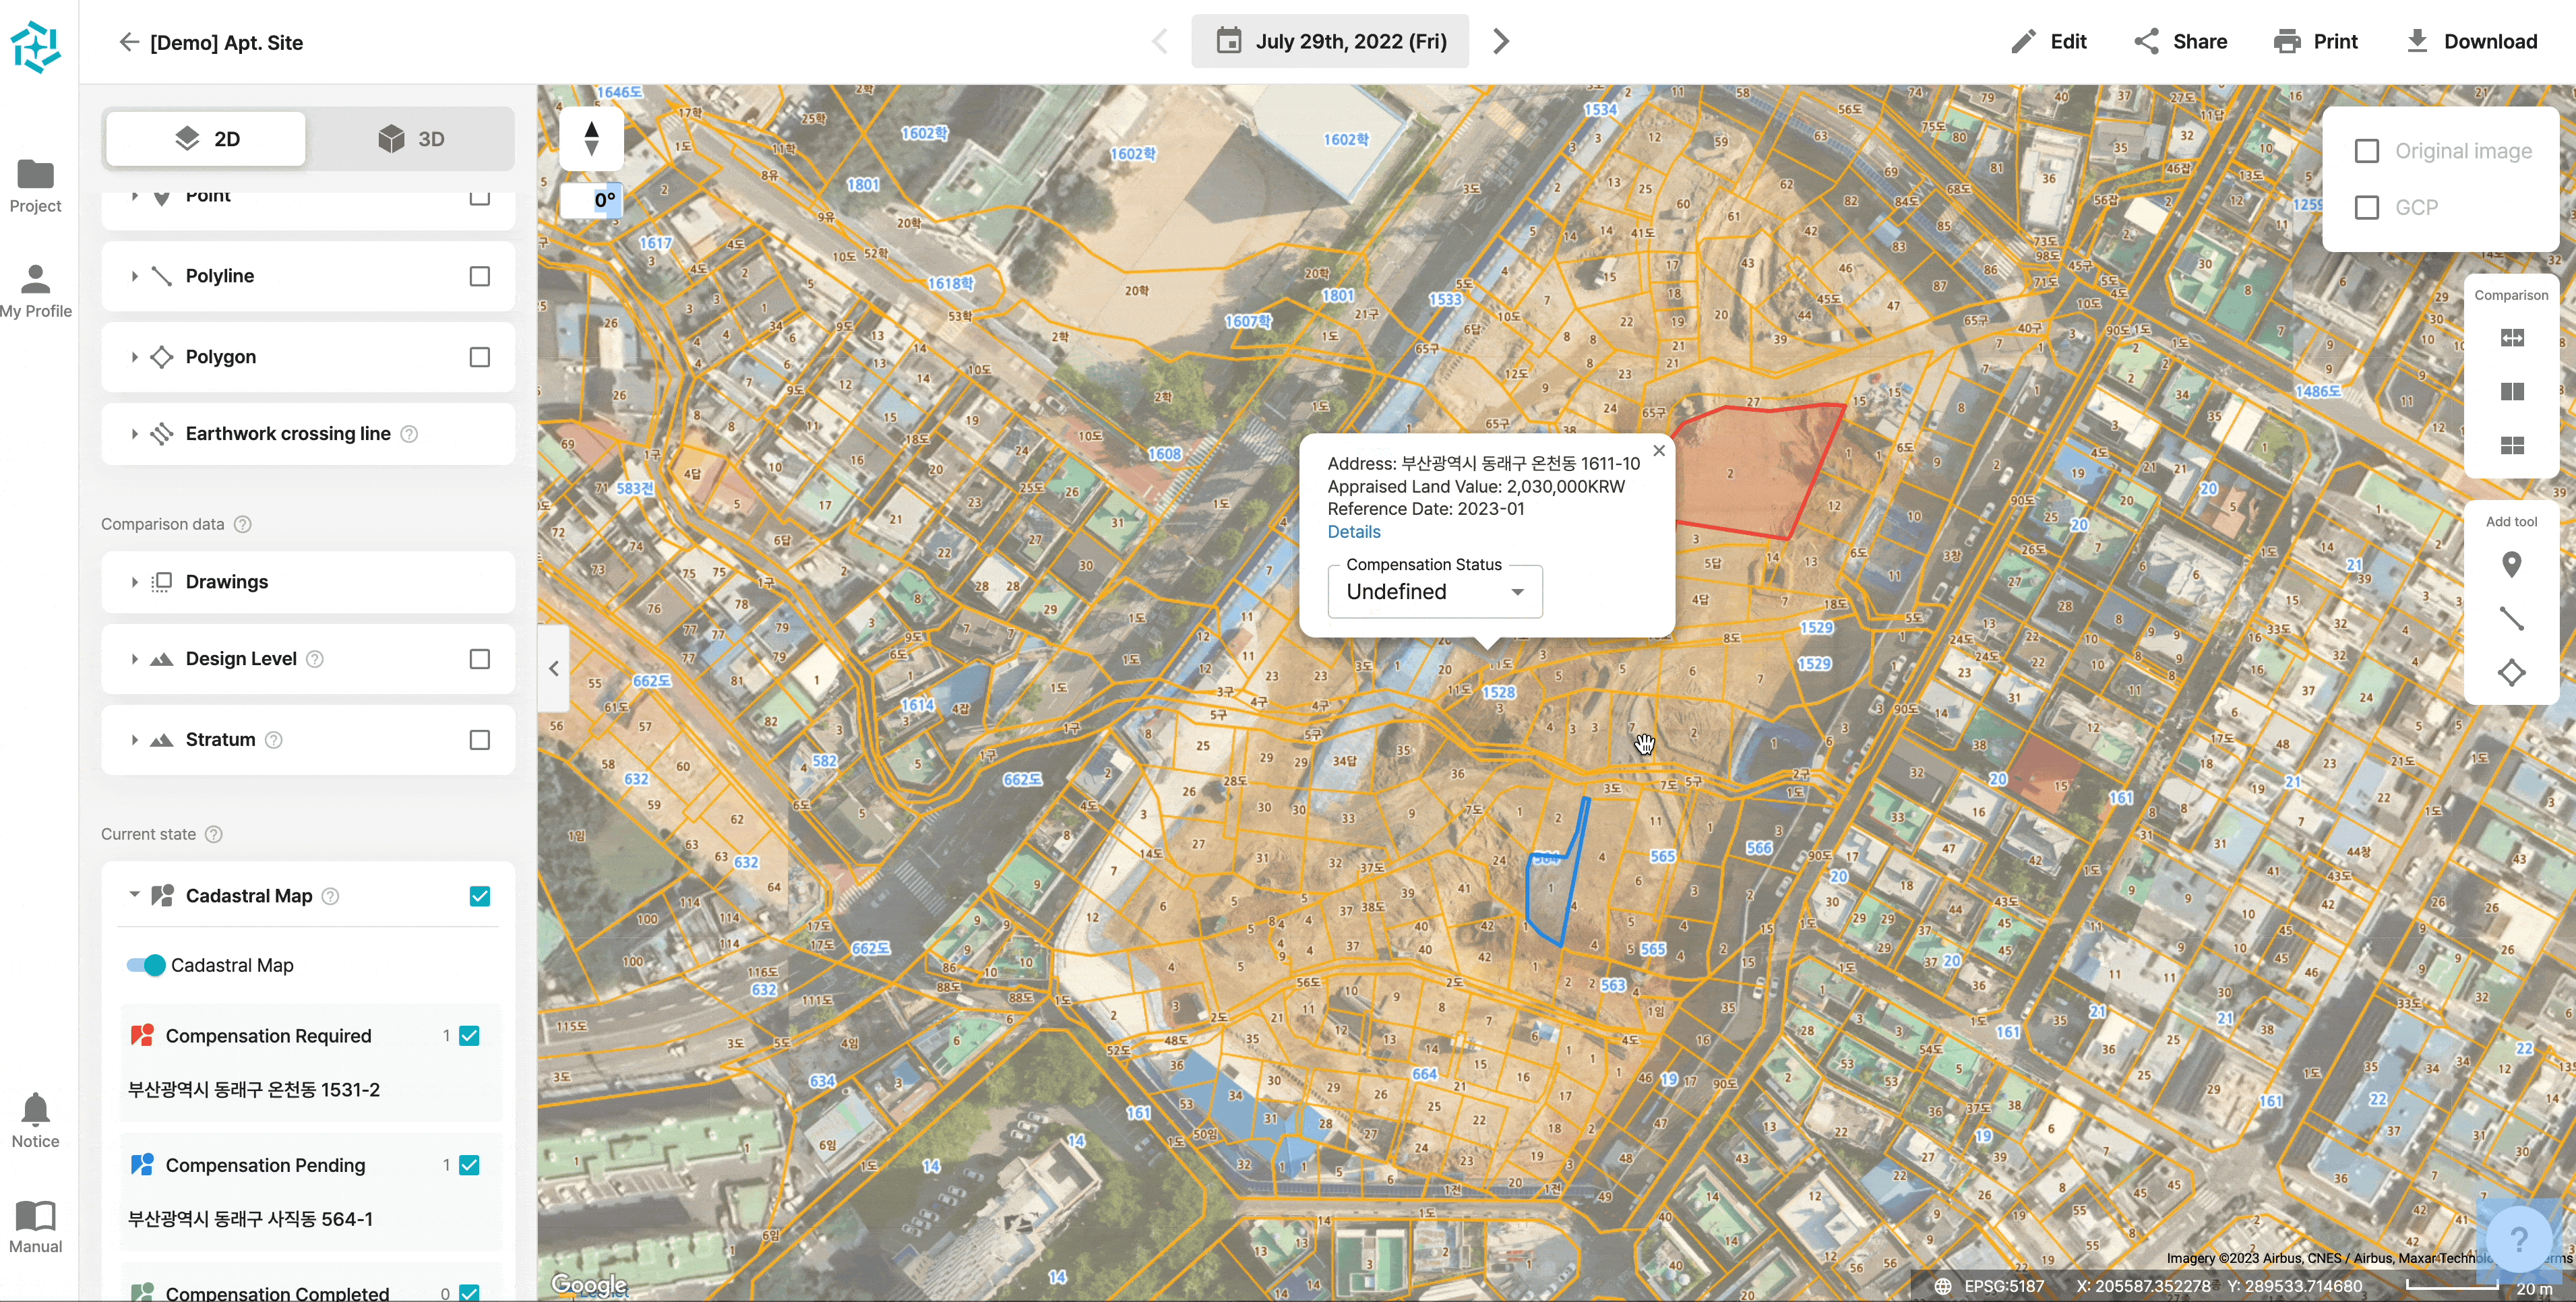Image resolution: width=2576 pixels, height=1302 pixels.
Task: Open the Manual book icon
Action: pos(36,1227)
